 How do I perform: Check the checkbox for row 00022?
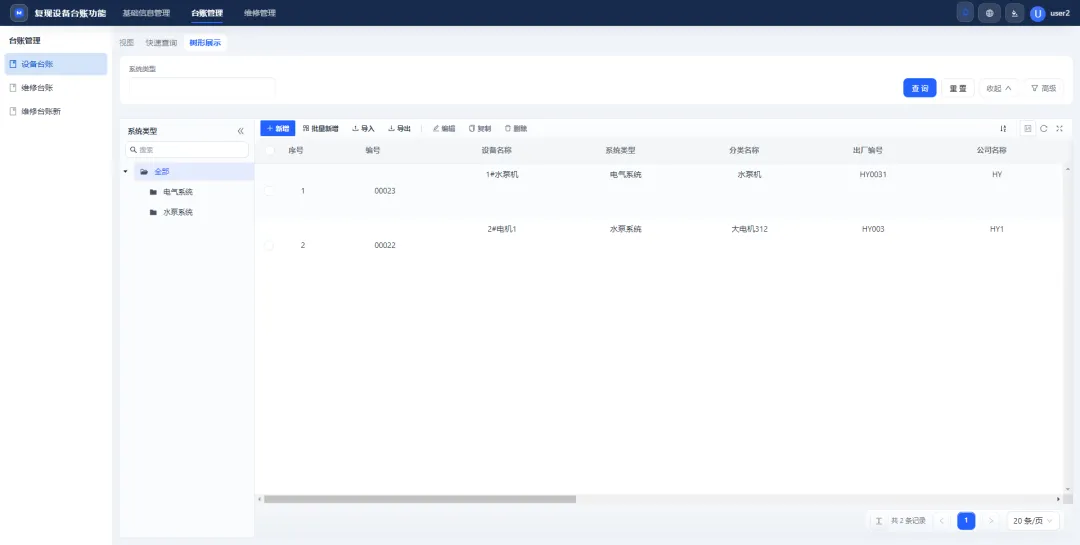(x=269, y=245)
